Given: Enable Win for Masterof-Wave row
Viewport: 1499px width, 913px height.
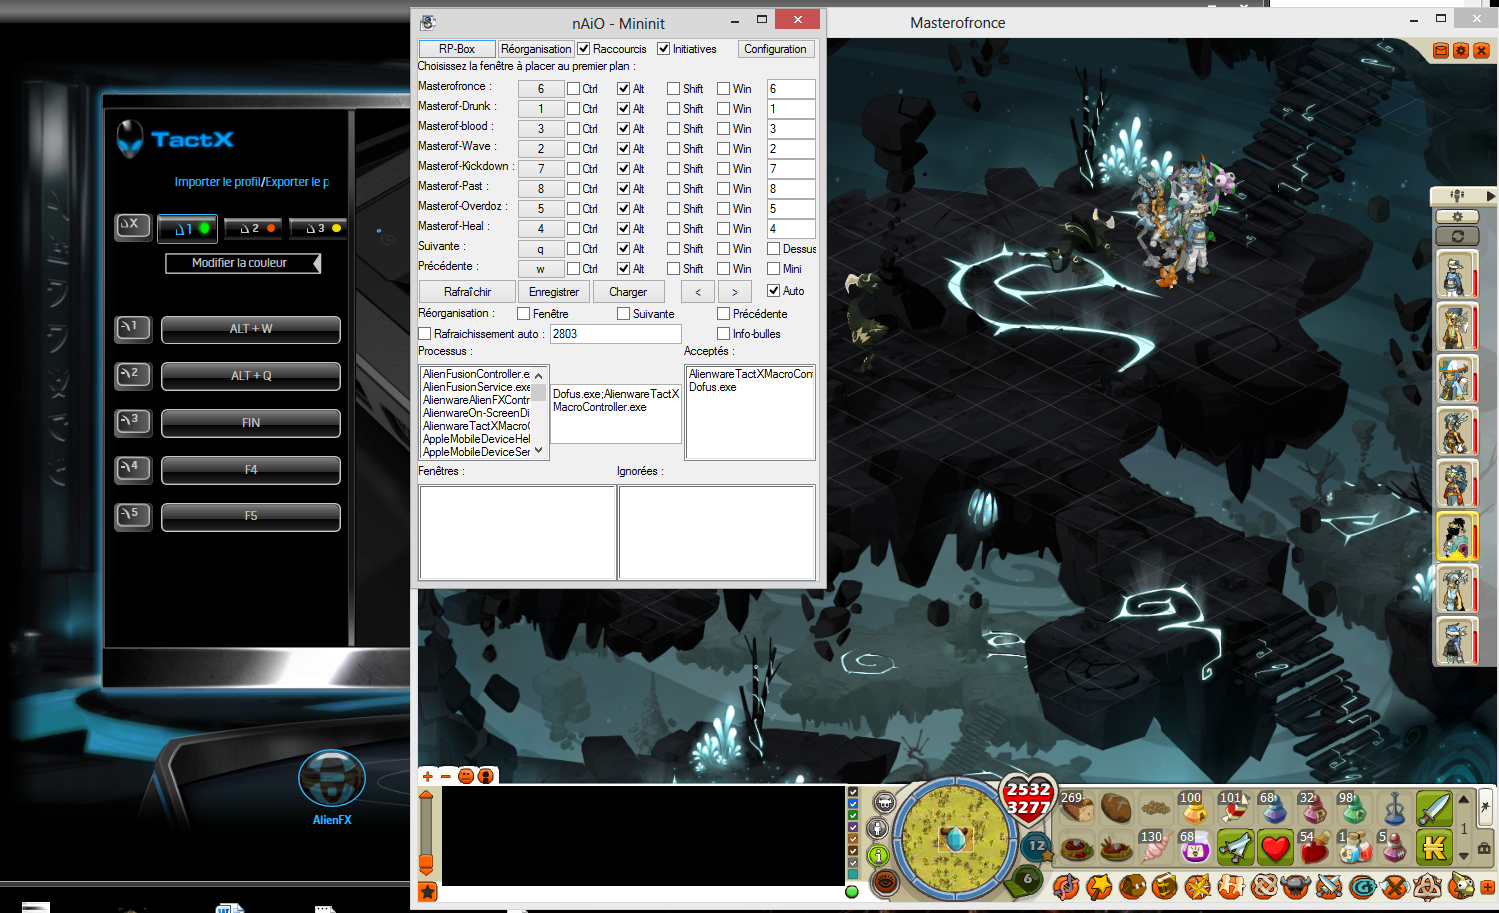Looking at the screenshot, I should (724, 149).
